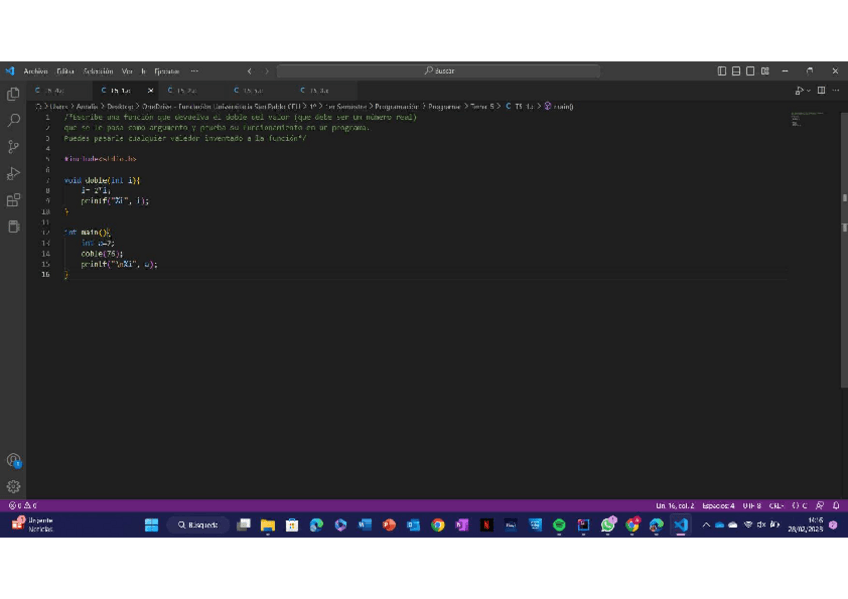
Task: Open the Manage gear settings icon
Action: coord(13,486)
